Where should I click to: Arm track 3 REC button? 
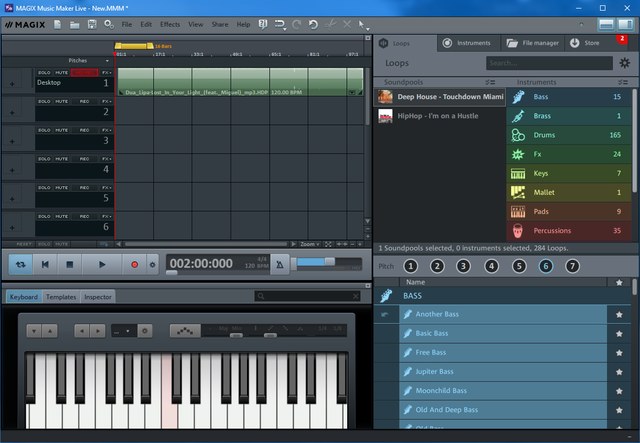click(x=84, y=130)
